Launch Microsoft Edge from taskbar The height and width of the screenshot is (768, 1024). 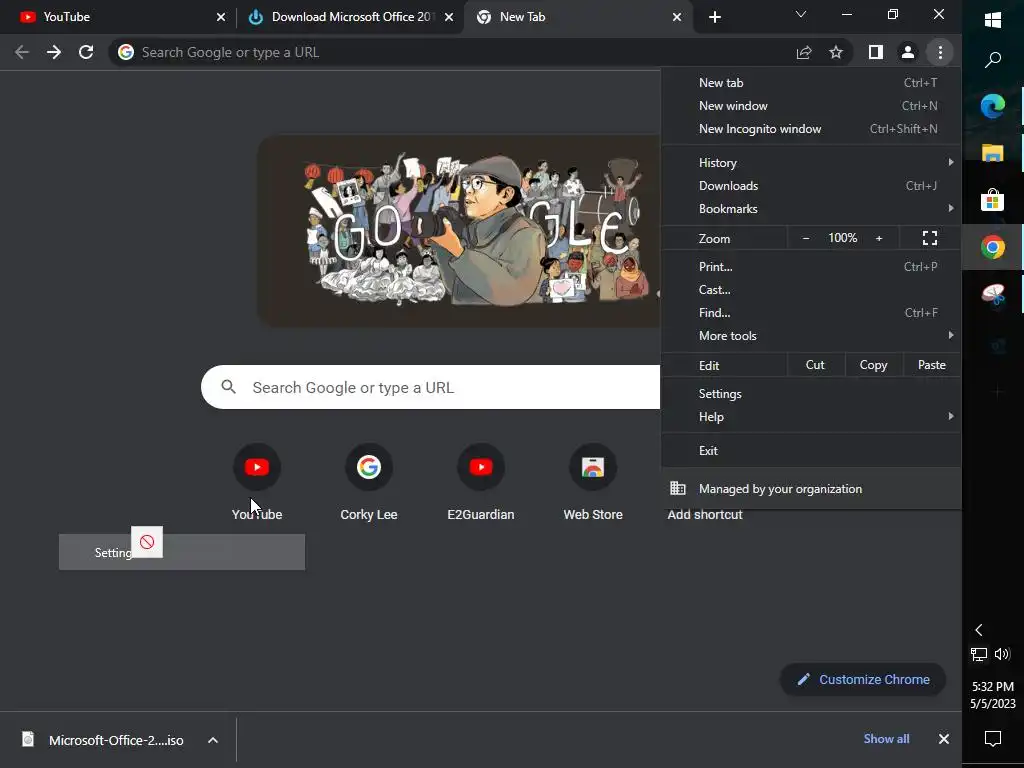[x=993, y=106]
